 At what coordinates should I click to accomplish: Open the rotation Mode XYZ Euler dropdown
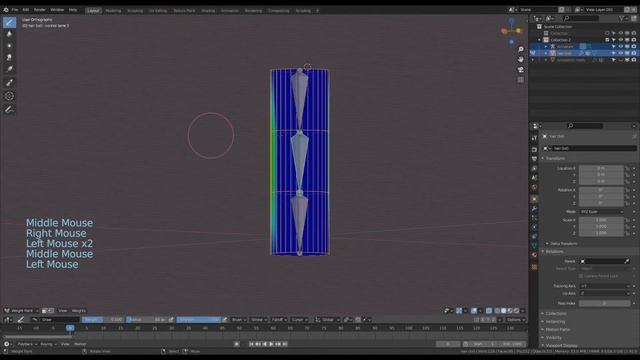602,212
